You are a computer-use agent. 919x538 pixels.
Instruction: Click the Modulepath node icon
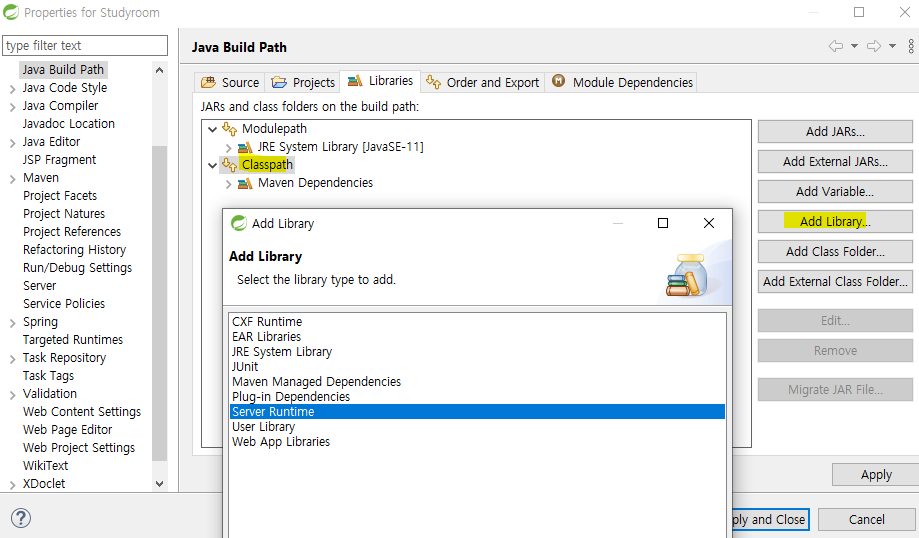[x=229, y=129]
